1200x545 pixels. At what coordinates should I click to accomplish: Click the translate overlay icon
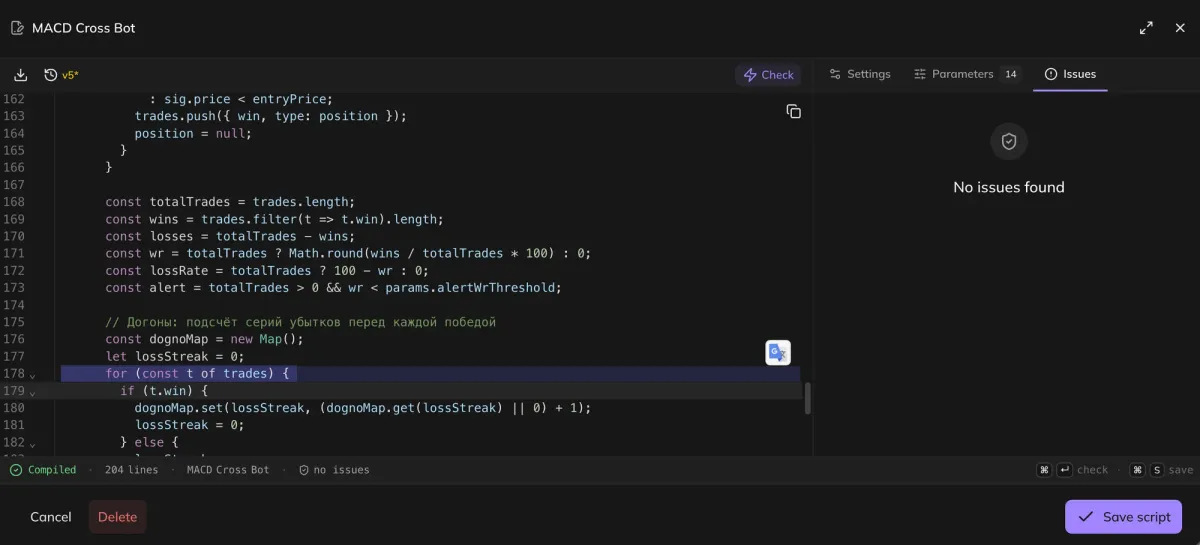coord(778,353)
